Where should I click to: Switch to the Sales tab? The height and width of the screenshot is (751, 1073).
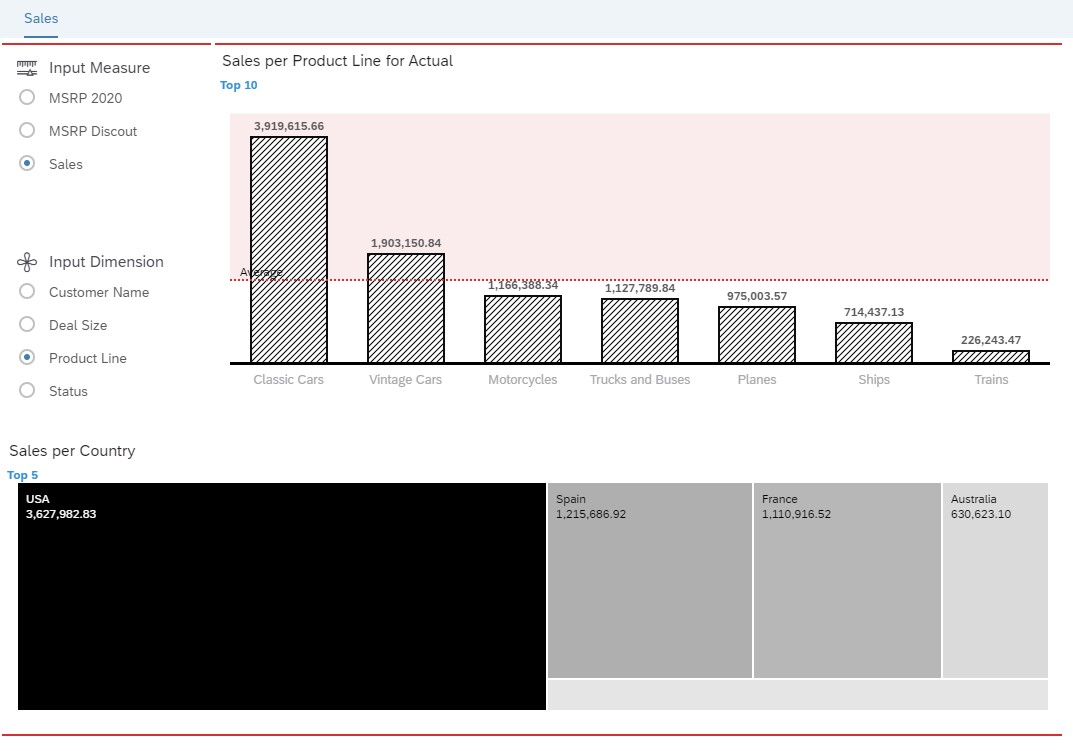[40, 18]
